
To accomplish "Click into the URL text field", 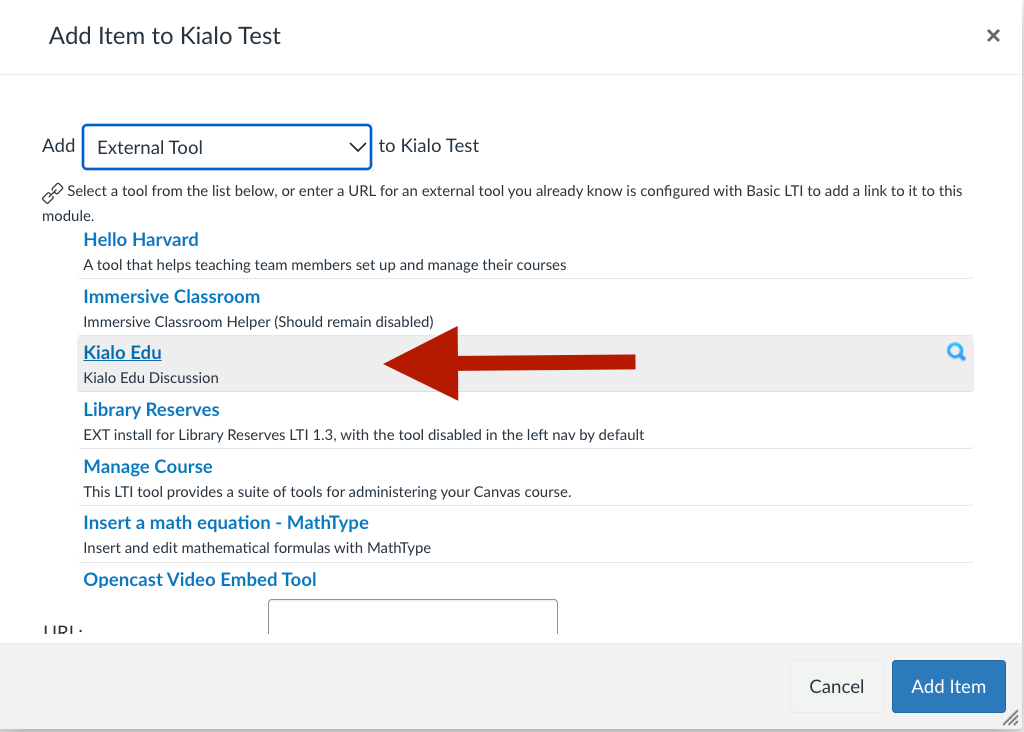I will click(x=412, y=617).
